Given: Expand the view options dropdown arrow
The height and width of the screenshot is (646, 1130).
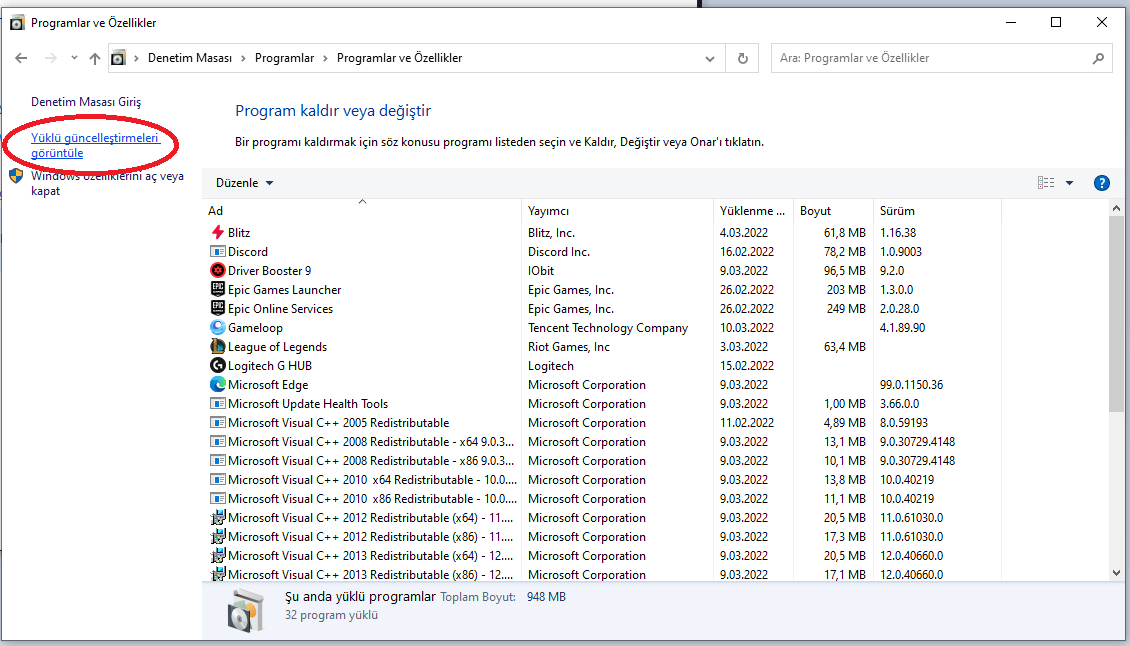Looking at the screenshot, I should click(1069, 183).
